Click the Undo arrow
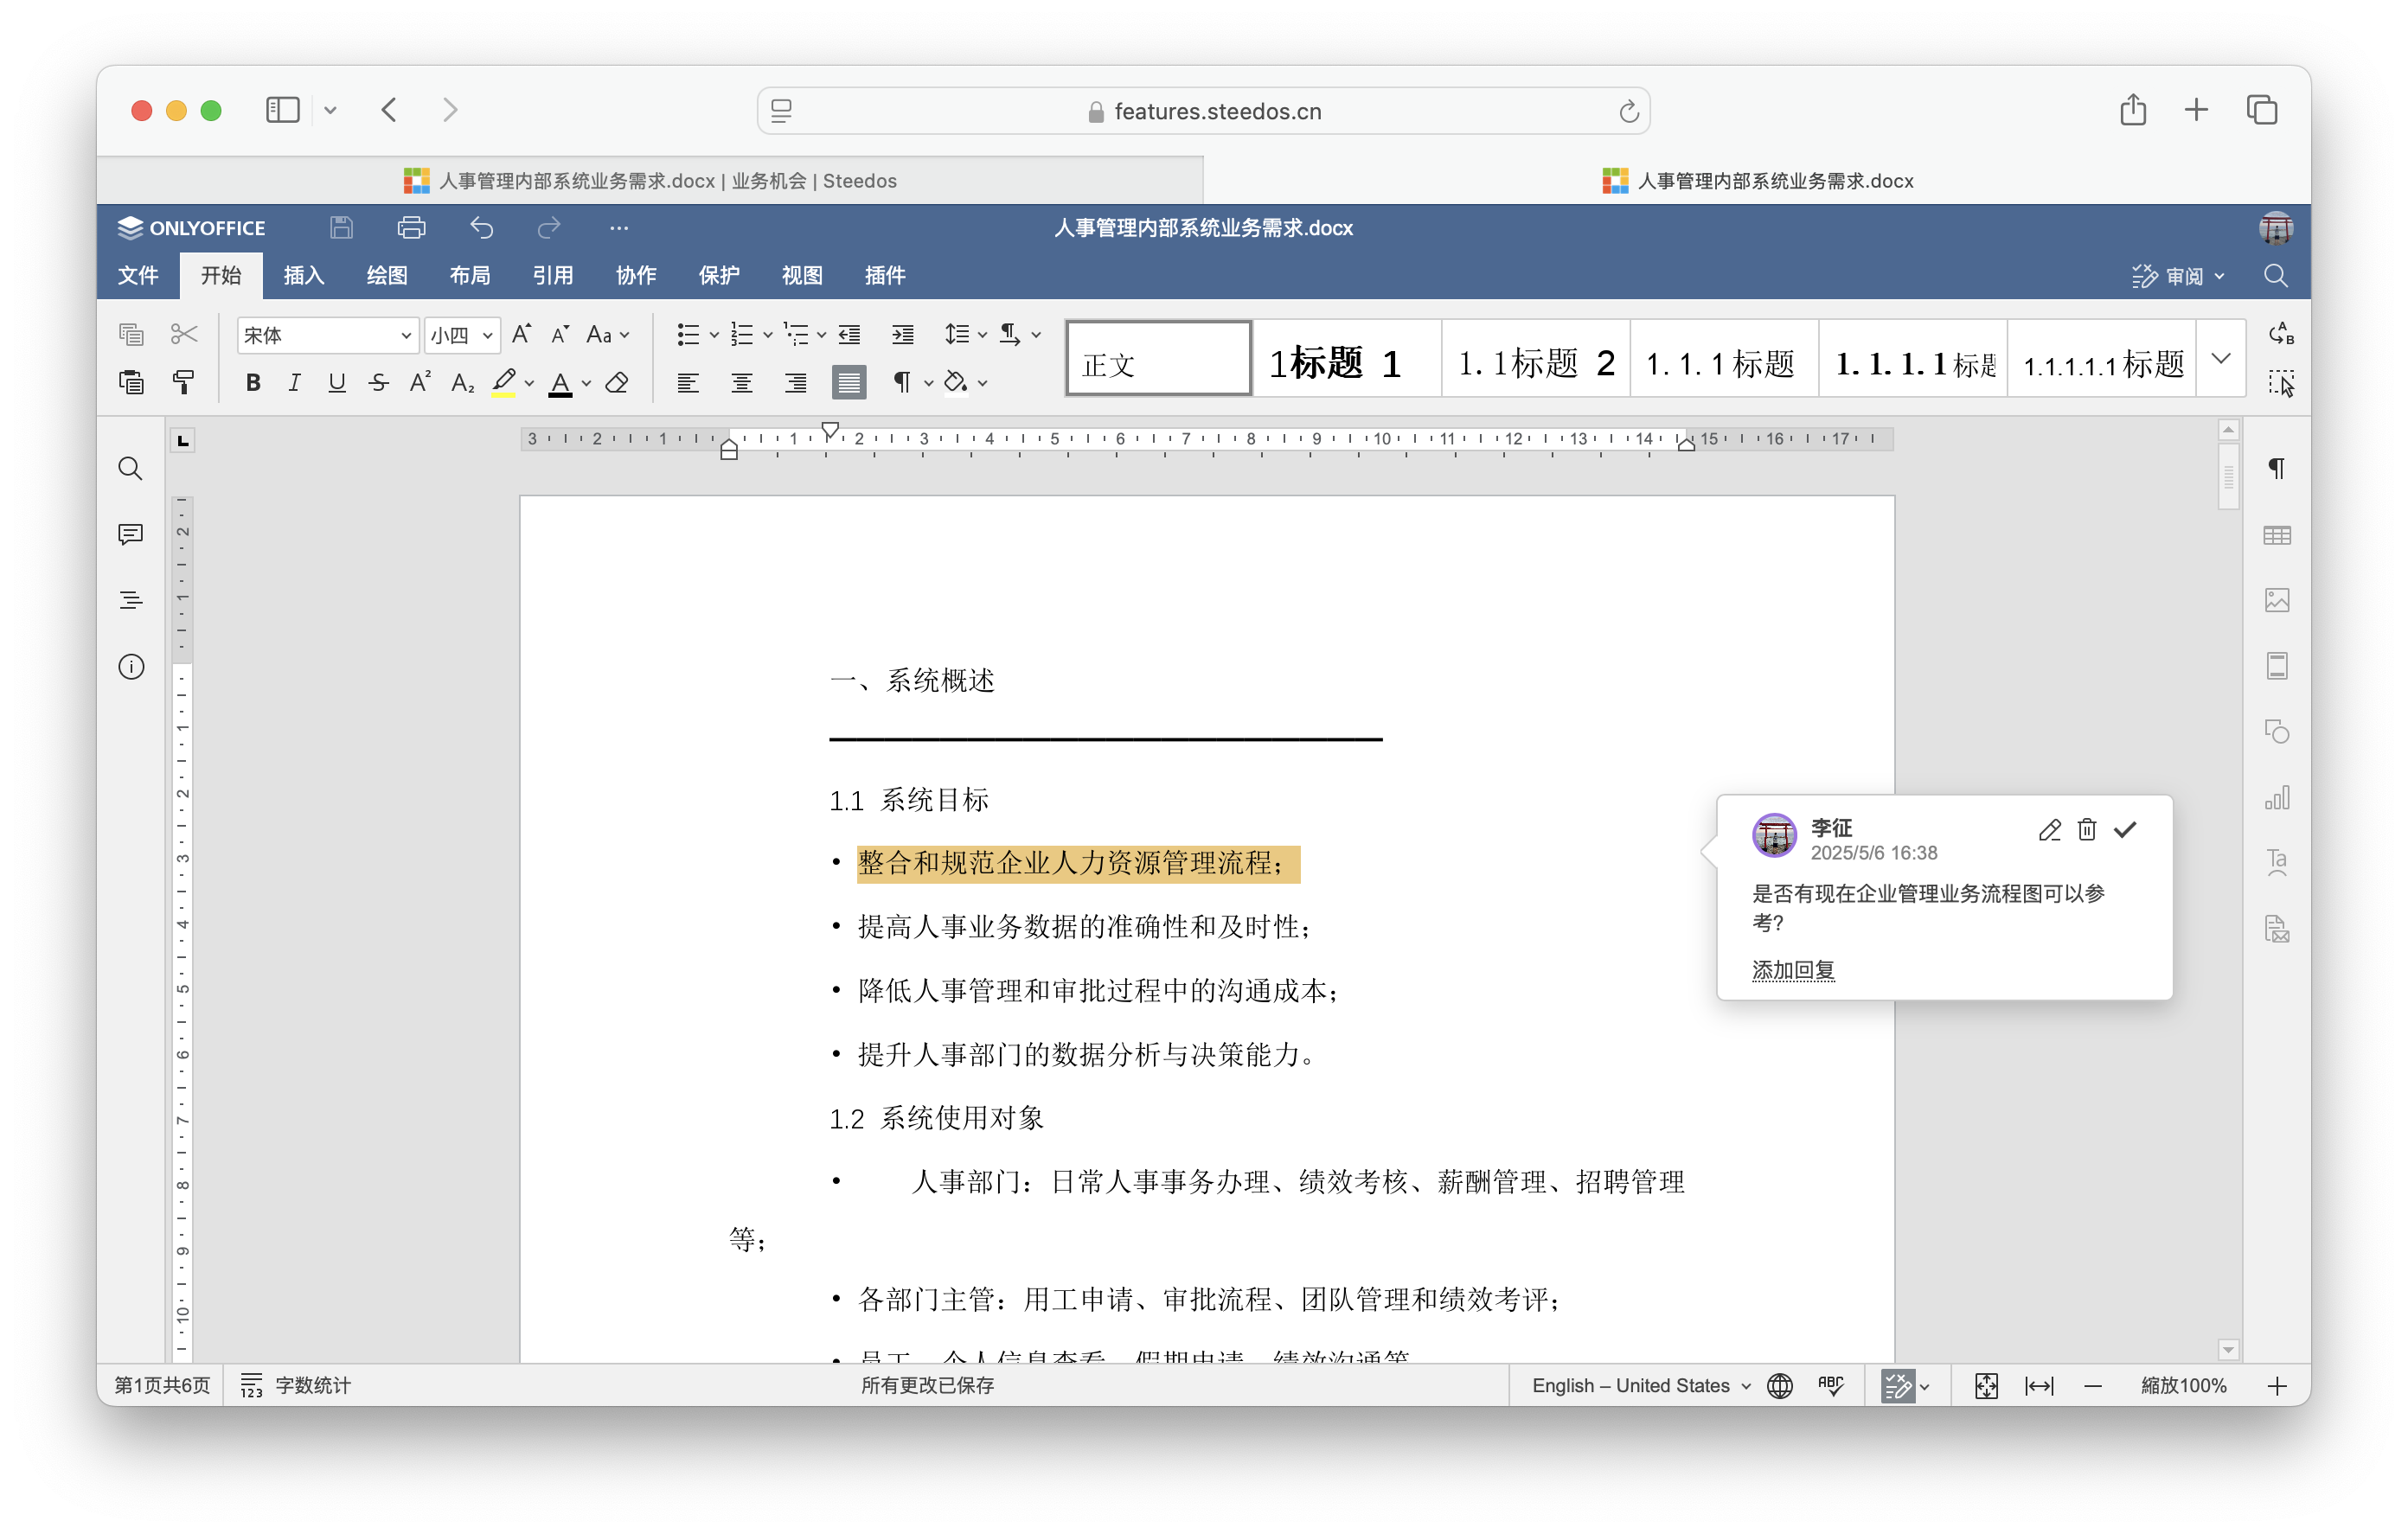 pyautogui.click(x=482, y=228)
